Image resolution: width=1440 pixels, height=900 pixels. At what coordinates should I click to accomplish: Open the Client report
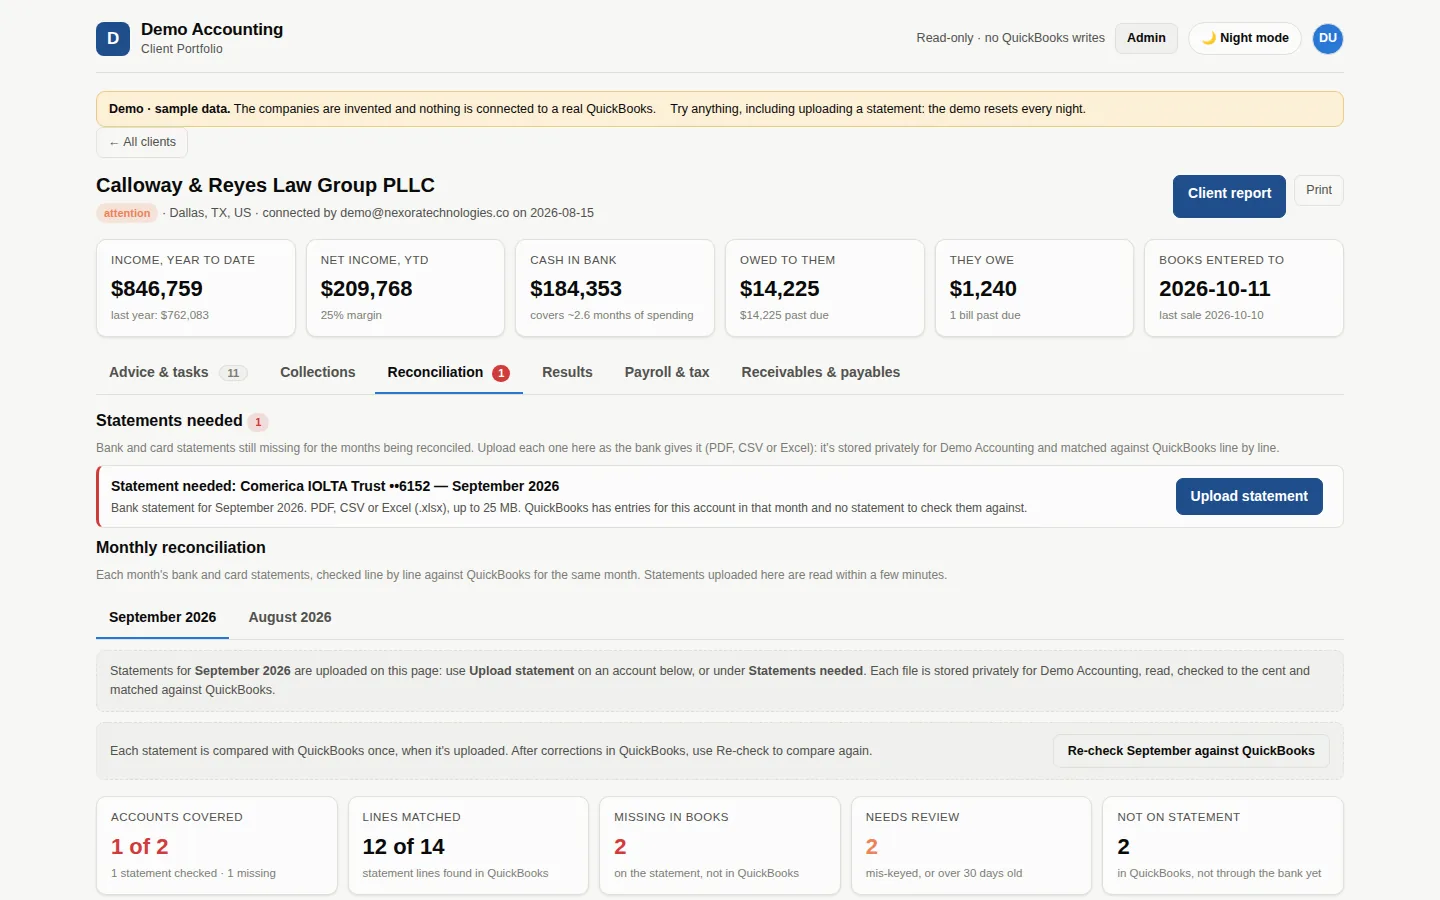pyautogui.click(x=1229, y=196)
